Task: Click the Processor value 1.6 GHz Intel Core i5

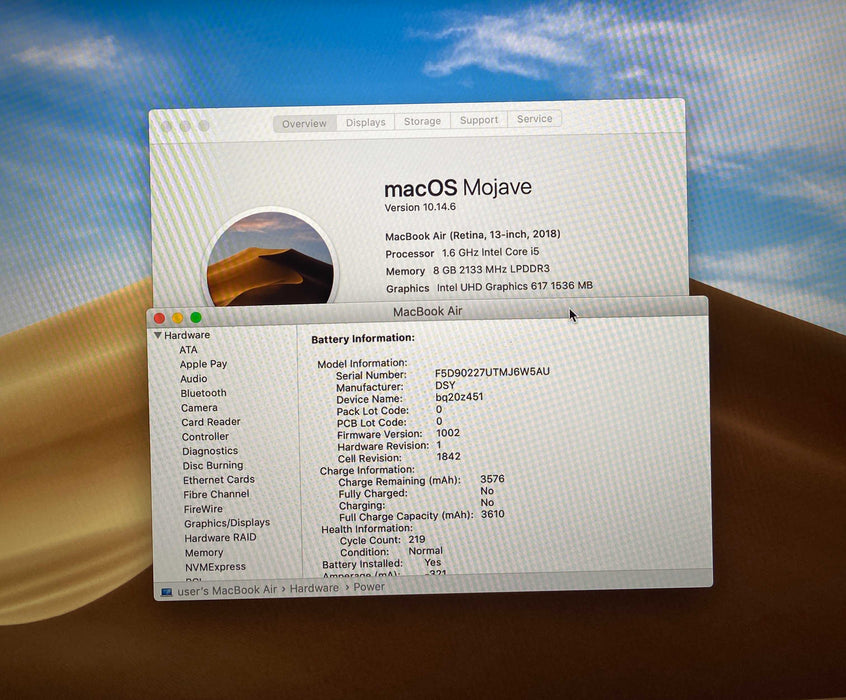Action: [490, 252]
